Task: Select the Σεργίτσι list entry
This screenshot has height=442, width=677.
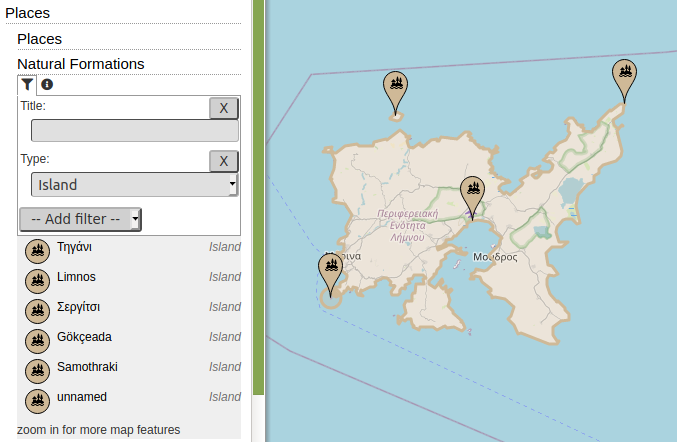Action: click(x=129, y=311)
